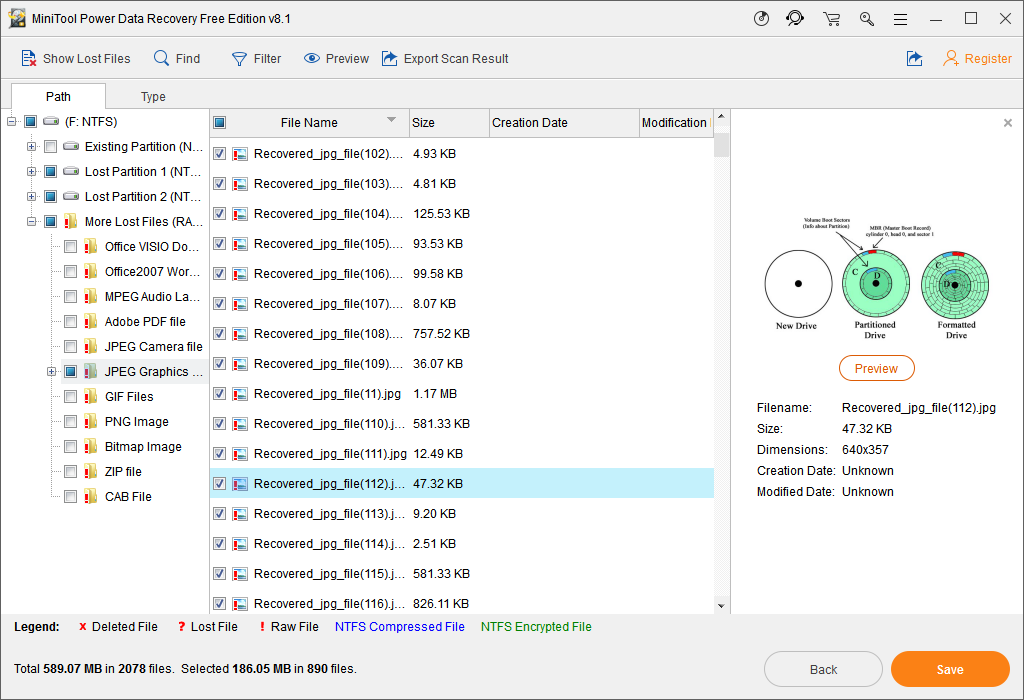1024x700 pixels.
Task: Check the Bitmap Image checkbox
Action: [x=71, y=447]
